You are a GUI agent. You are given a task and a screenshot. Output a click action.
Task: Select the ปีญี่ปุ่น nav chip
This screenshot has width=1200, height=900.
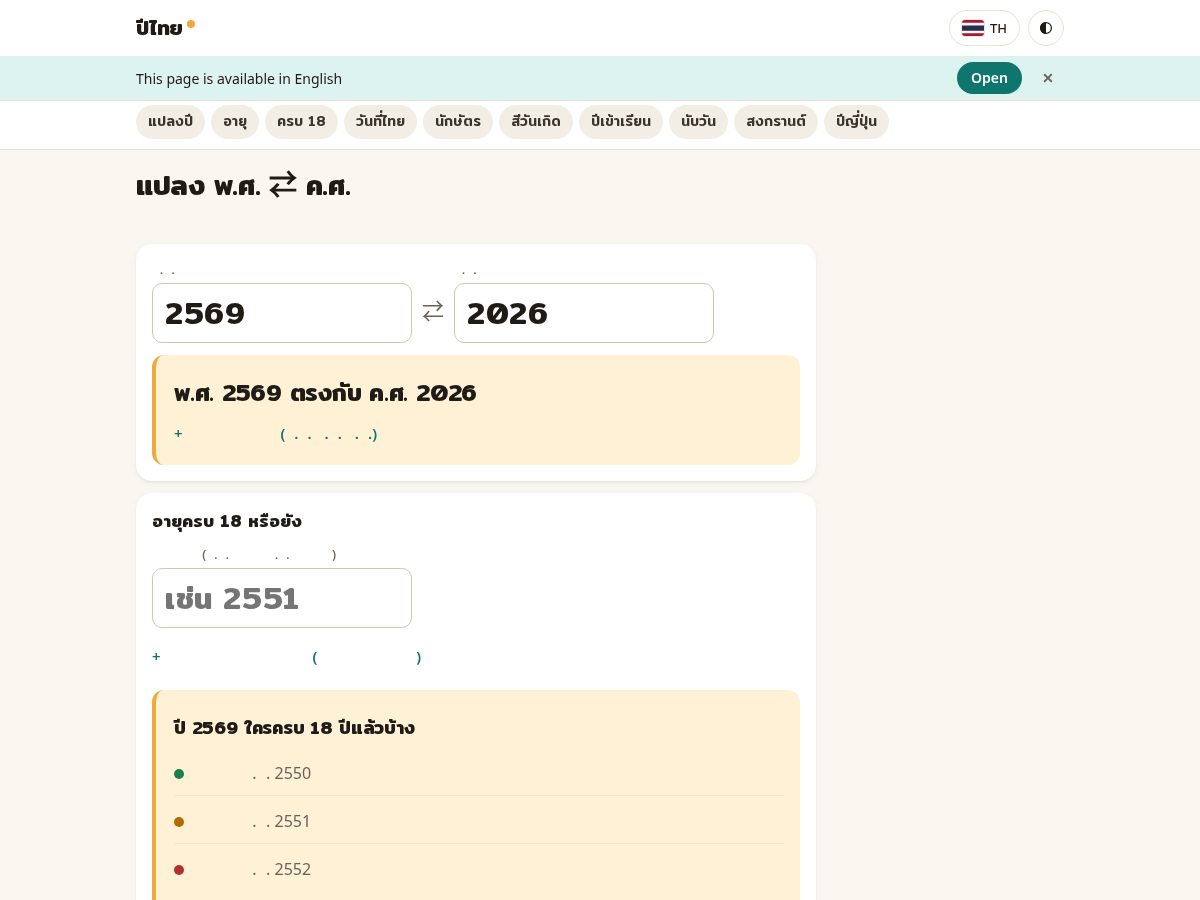pos(856,122)
